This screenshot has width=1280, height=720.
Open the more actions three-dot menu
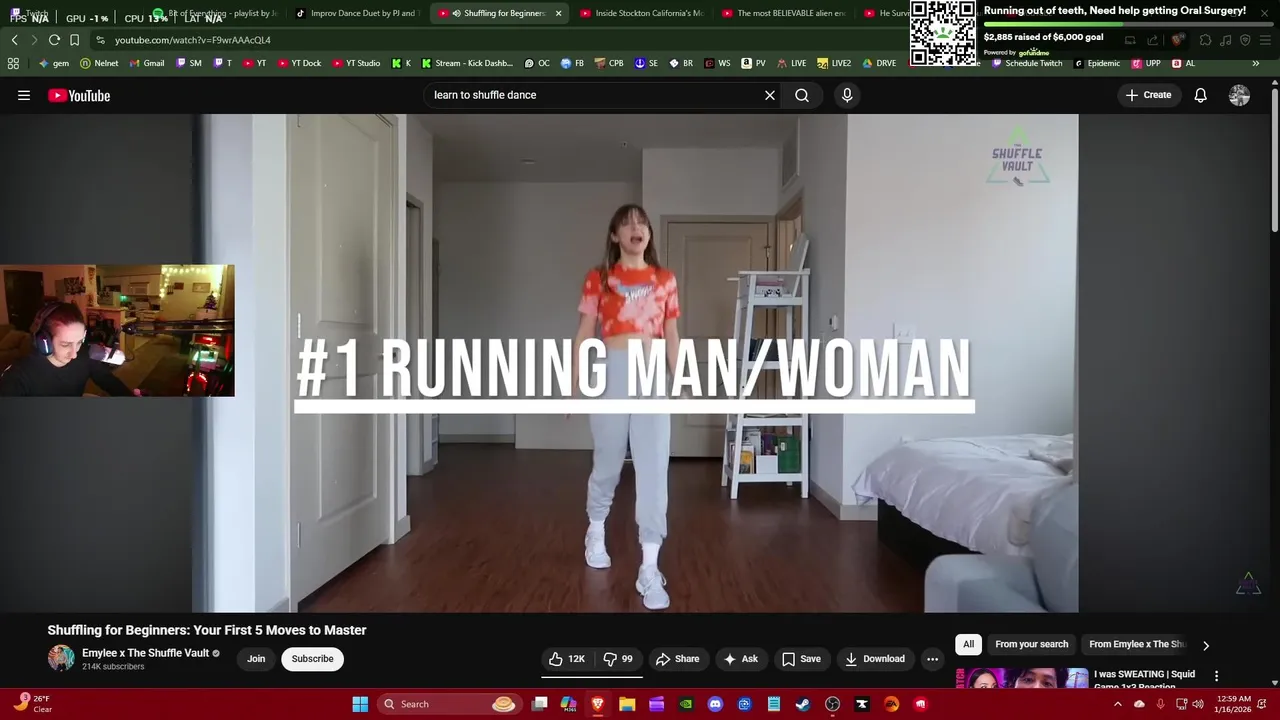coord(932,659)
